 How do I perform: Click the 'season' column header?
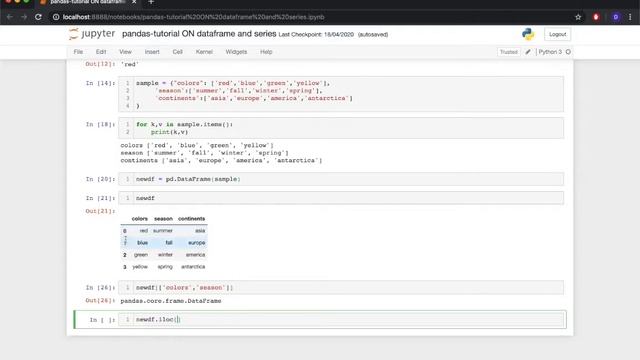163,219
